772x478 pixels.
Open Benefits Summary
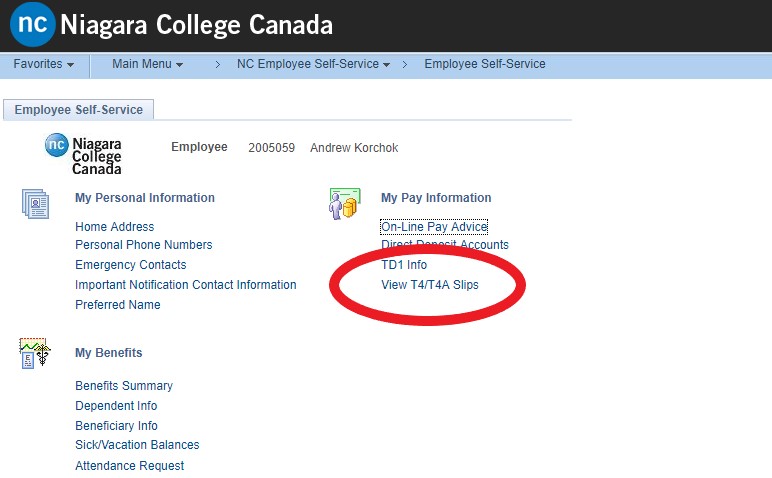(124, 386)
